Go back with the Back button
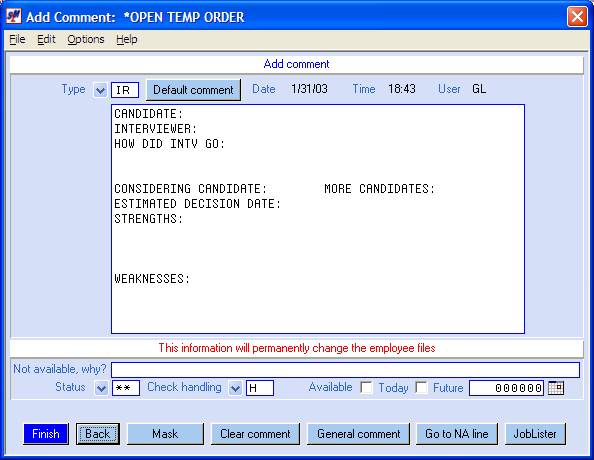 coord(98,433)
